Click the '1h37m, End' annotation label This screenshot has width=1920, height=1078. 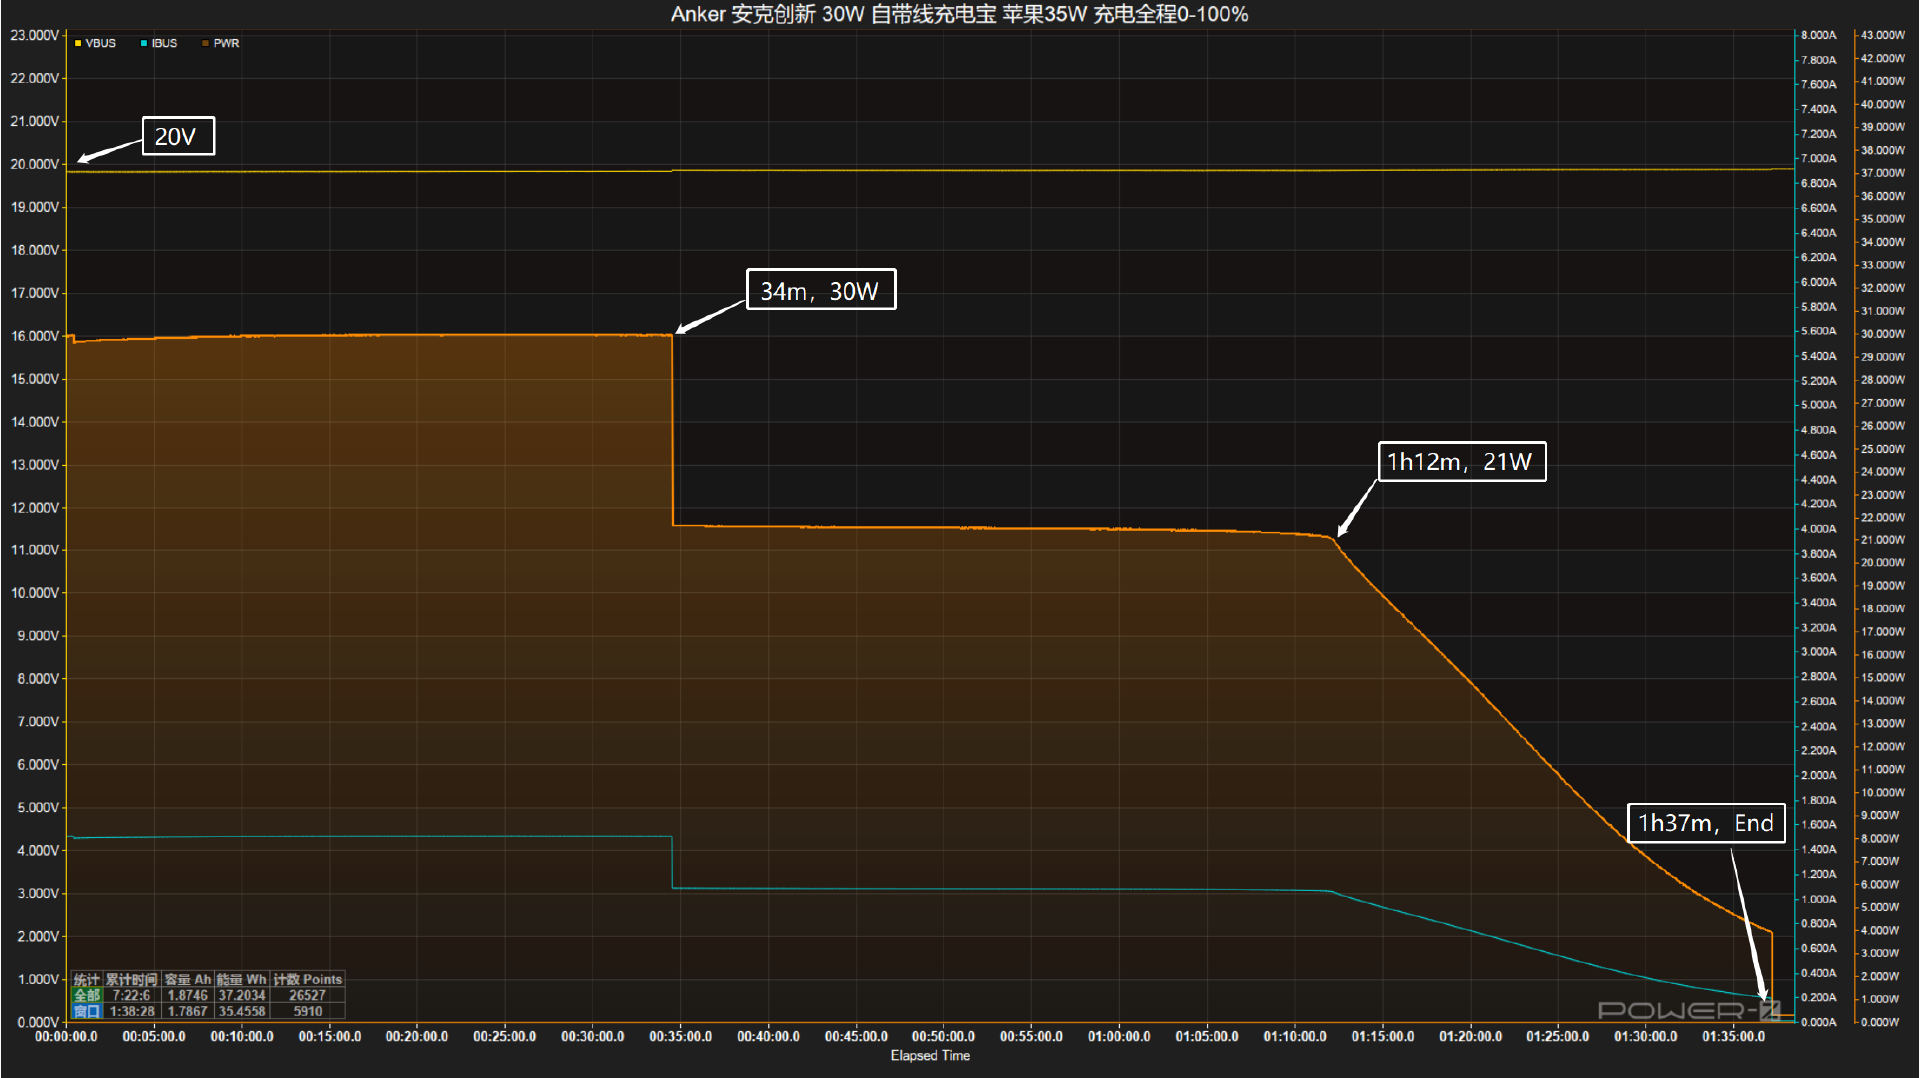click(x=1705, y=823)
